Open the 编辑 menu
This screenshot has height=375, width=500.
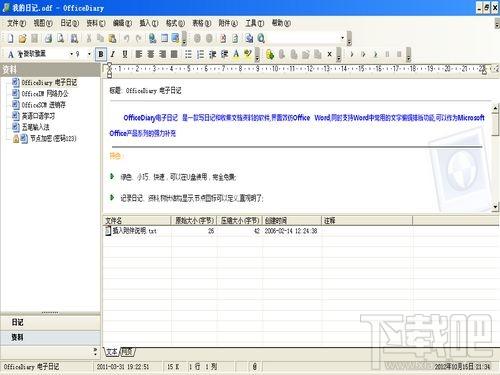coord(122,23)
